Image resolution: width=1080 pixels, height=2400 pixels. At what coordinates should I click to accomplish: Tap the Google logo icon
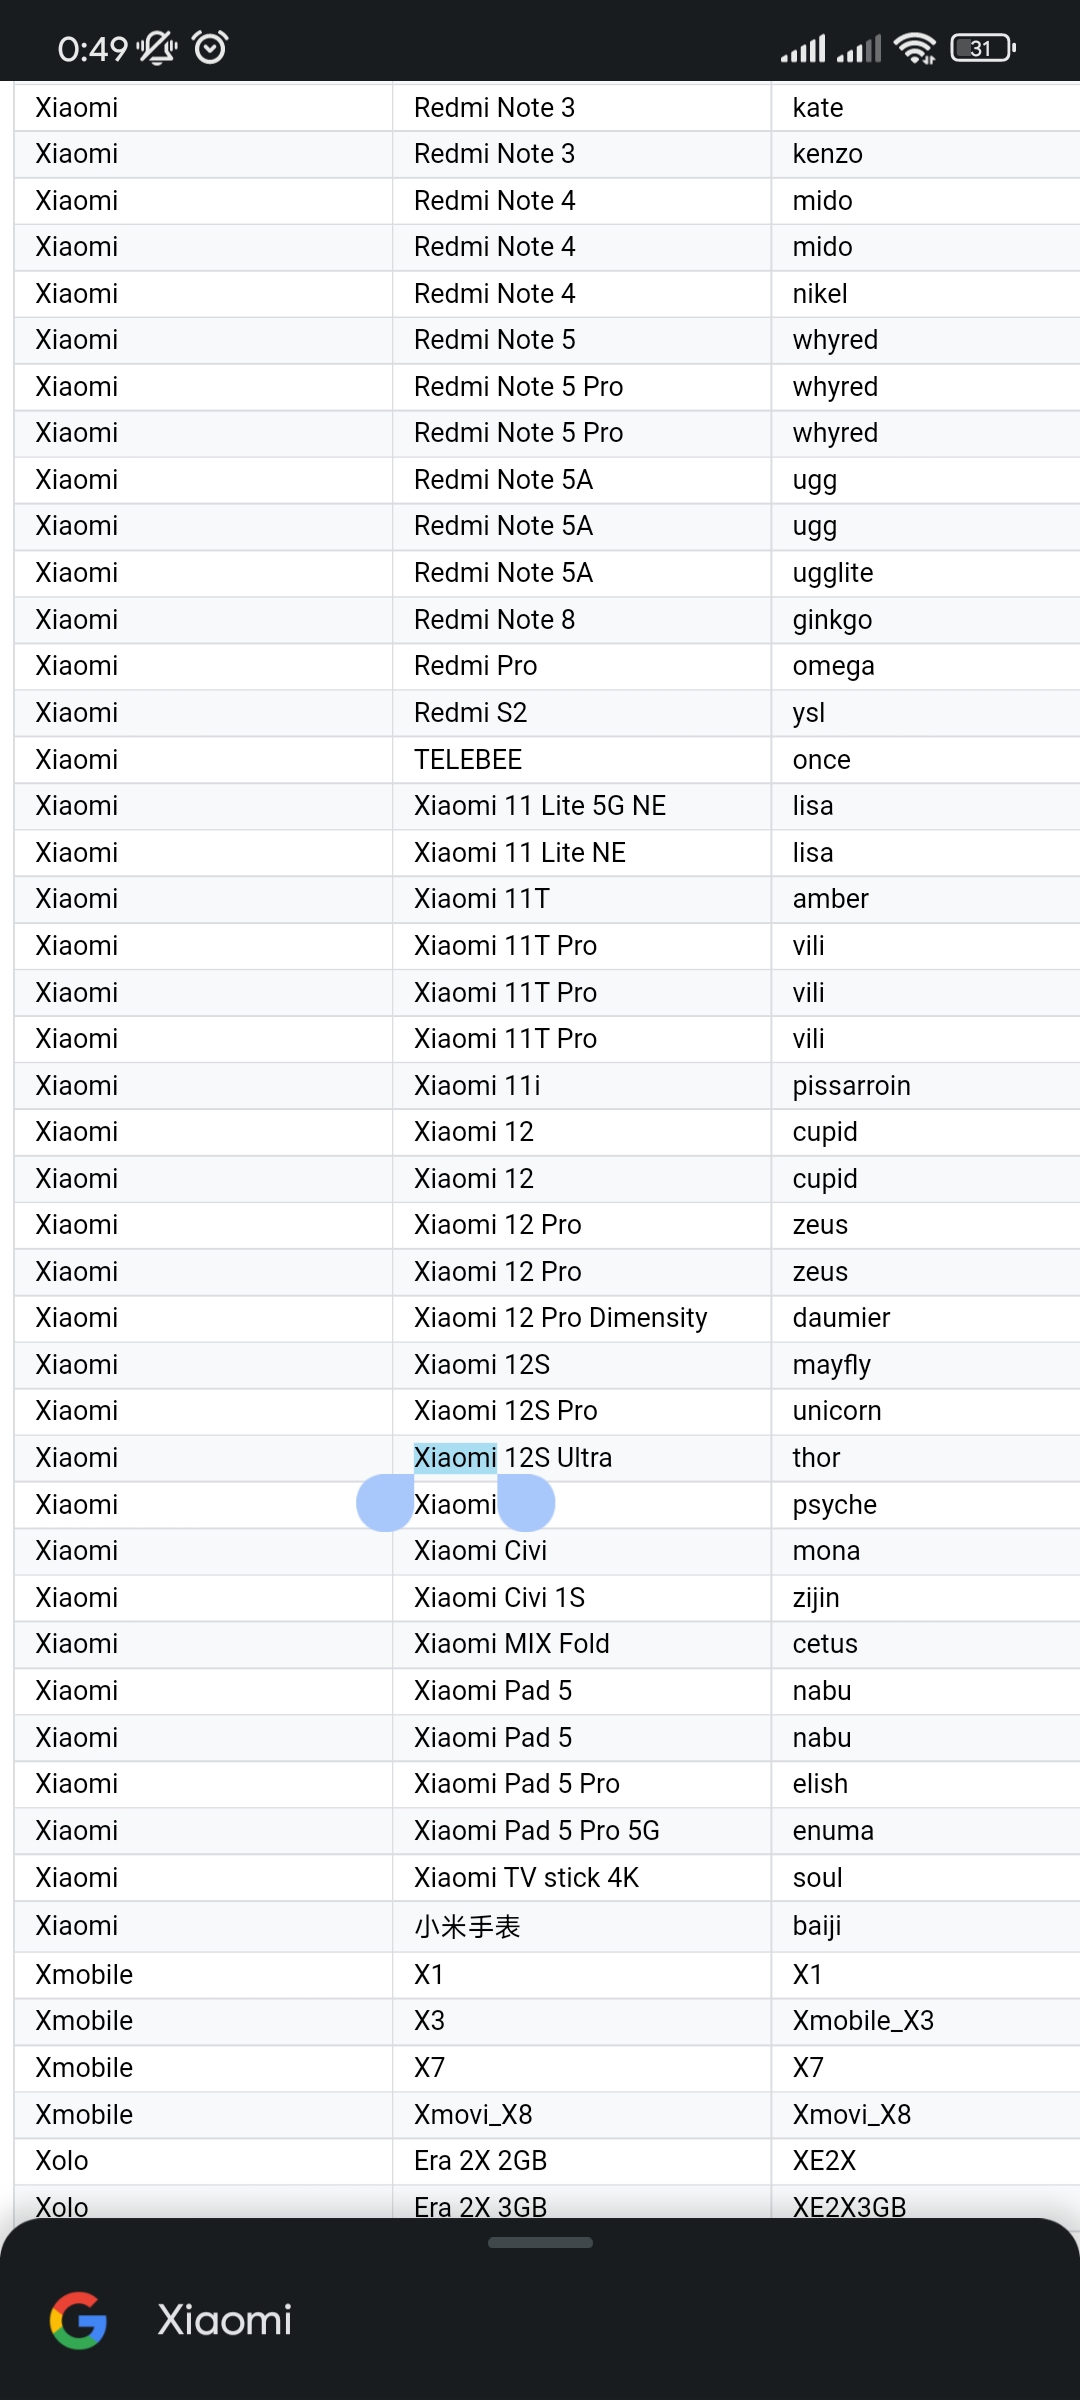click(78, 2320)
